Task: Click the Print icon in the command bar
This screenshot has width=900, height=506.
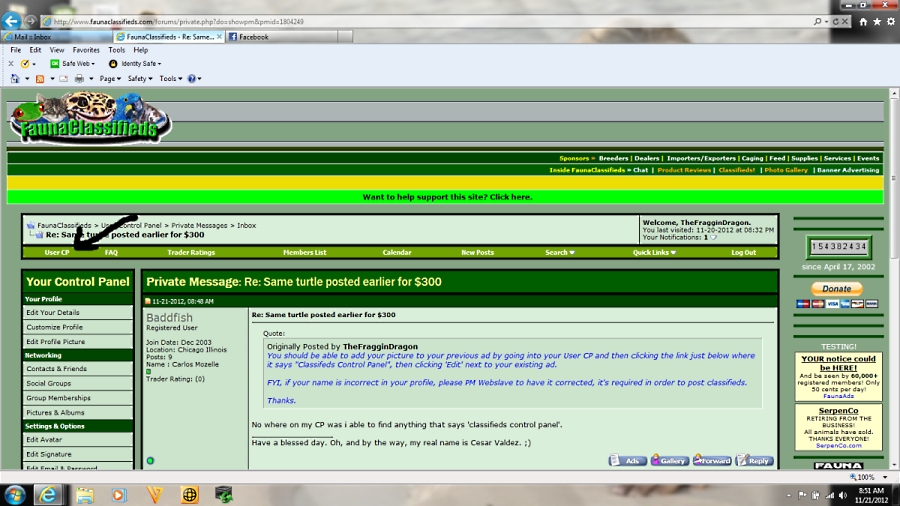Action: [79, 79]
